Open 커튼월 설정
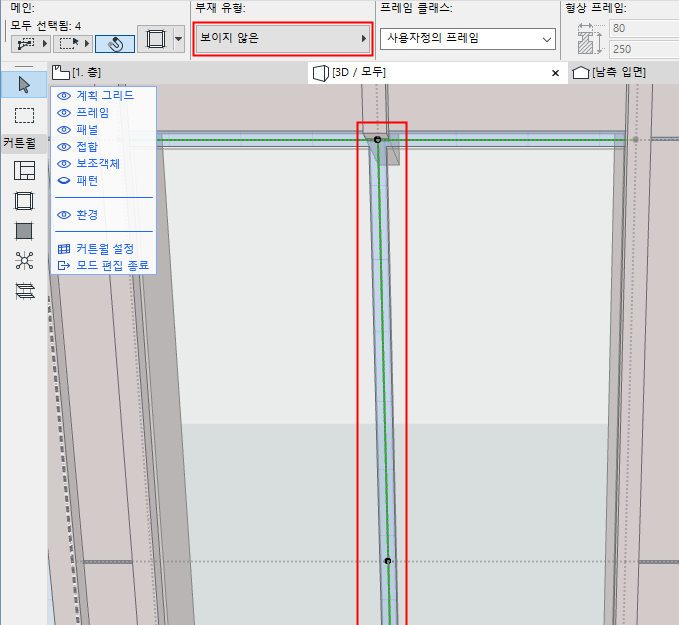Screen dimensions: 679x625 tap(96, 249)
